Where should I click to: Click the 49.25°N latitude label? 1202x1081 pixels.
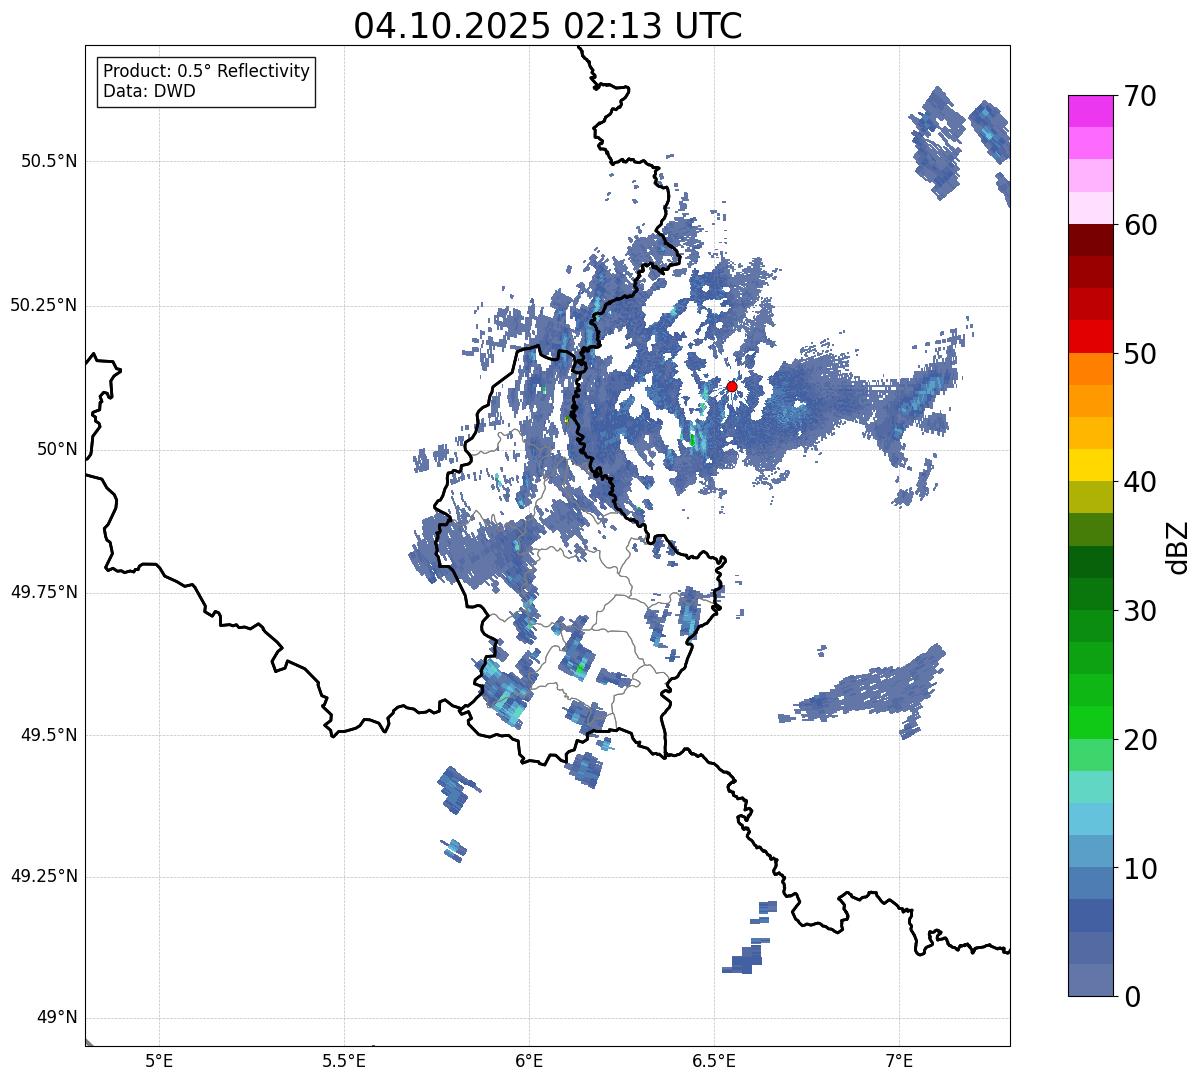pos(43,877)
